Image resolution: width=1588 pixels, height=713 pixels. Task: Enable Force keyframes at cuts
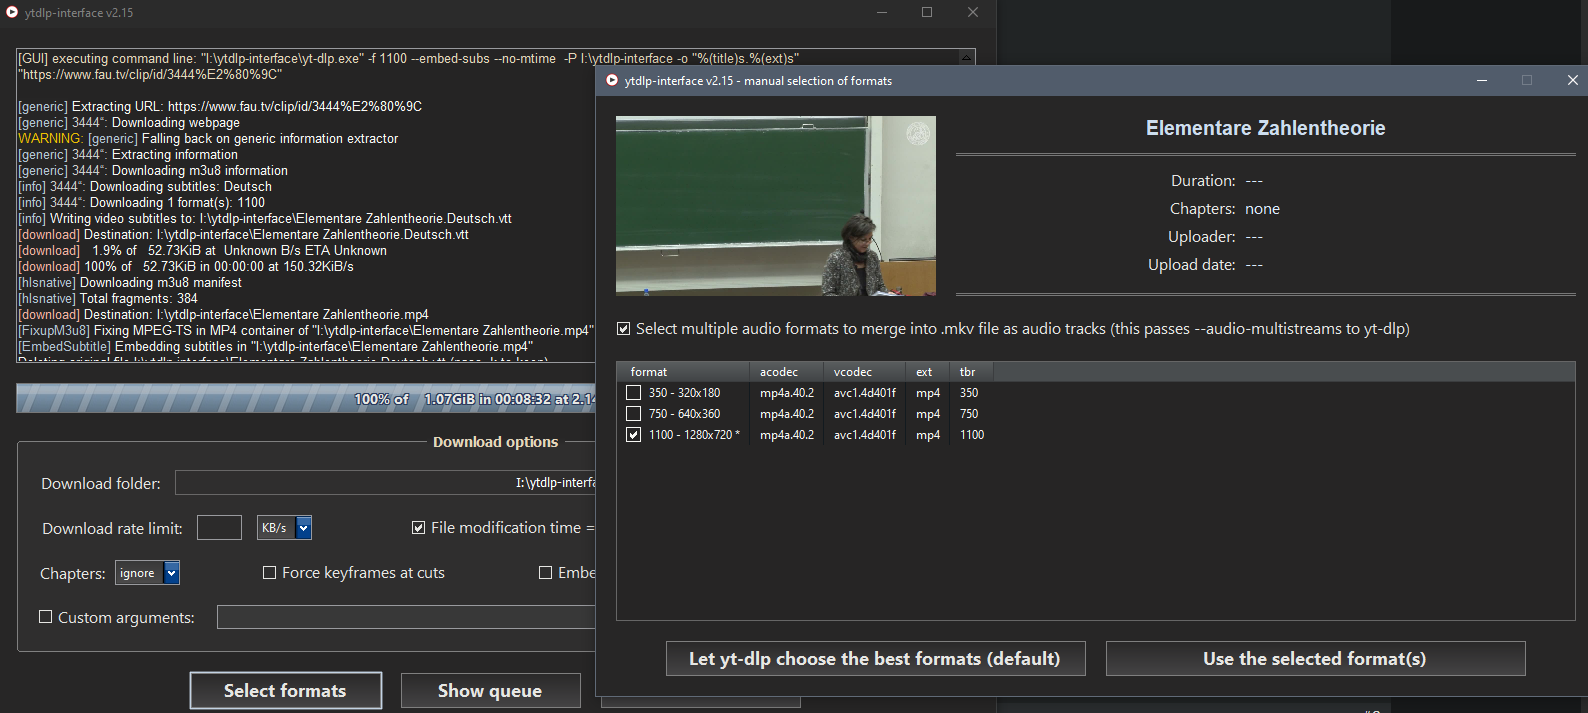(x=269, y=573)
